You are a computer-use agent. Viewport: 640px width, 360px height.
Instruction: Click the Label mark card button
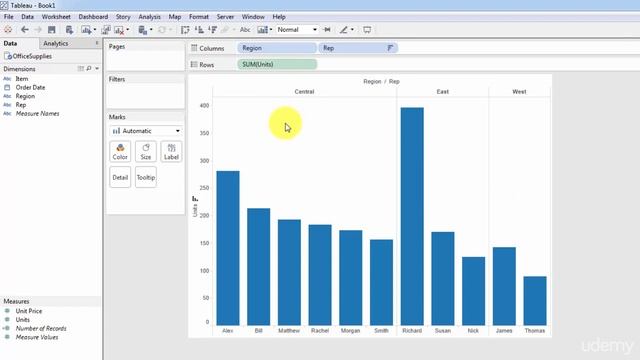(x=171, y=151)
